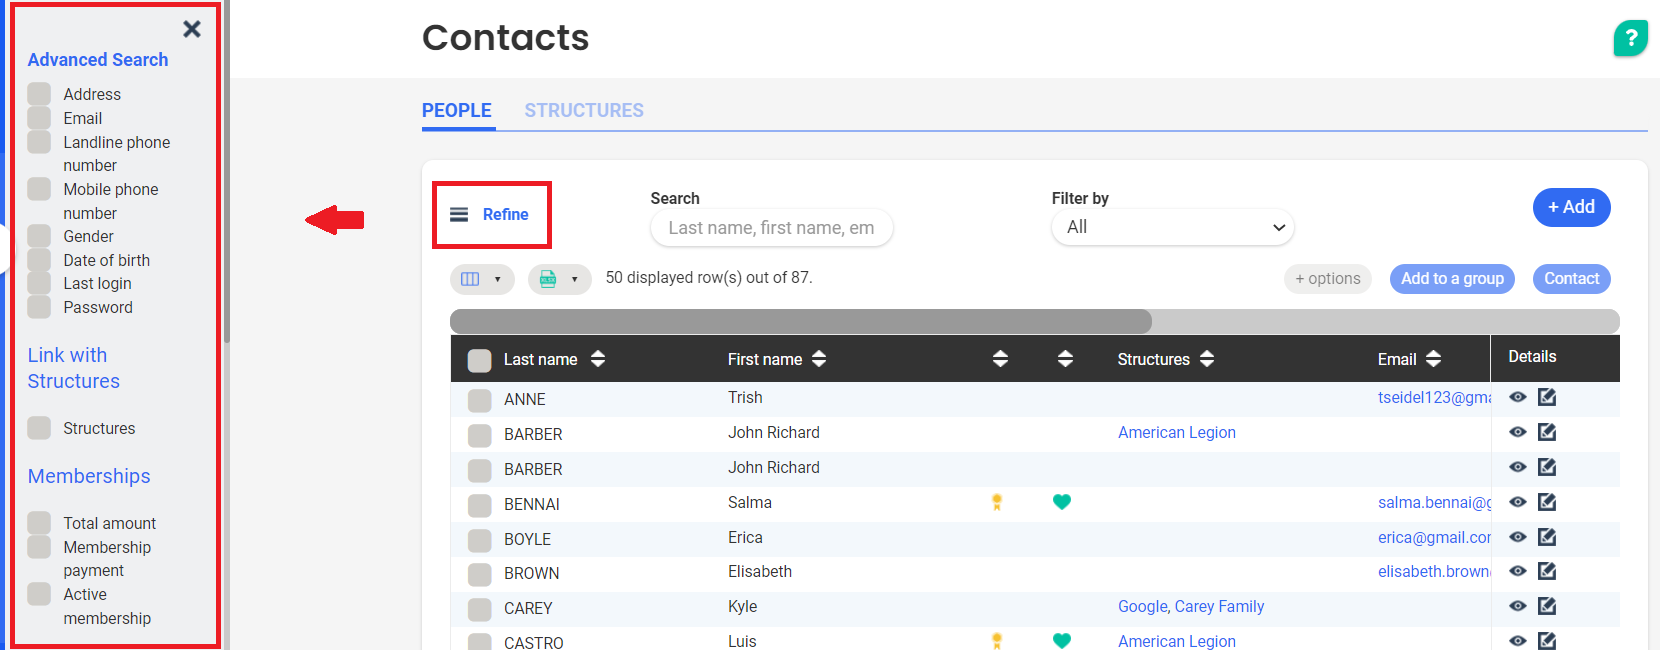Click the + Add button

tap(1571, 207)
